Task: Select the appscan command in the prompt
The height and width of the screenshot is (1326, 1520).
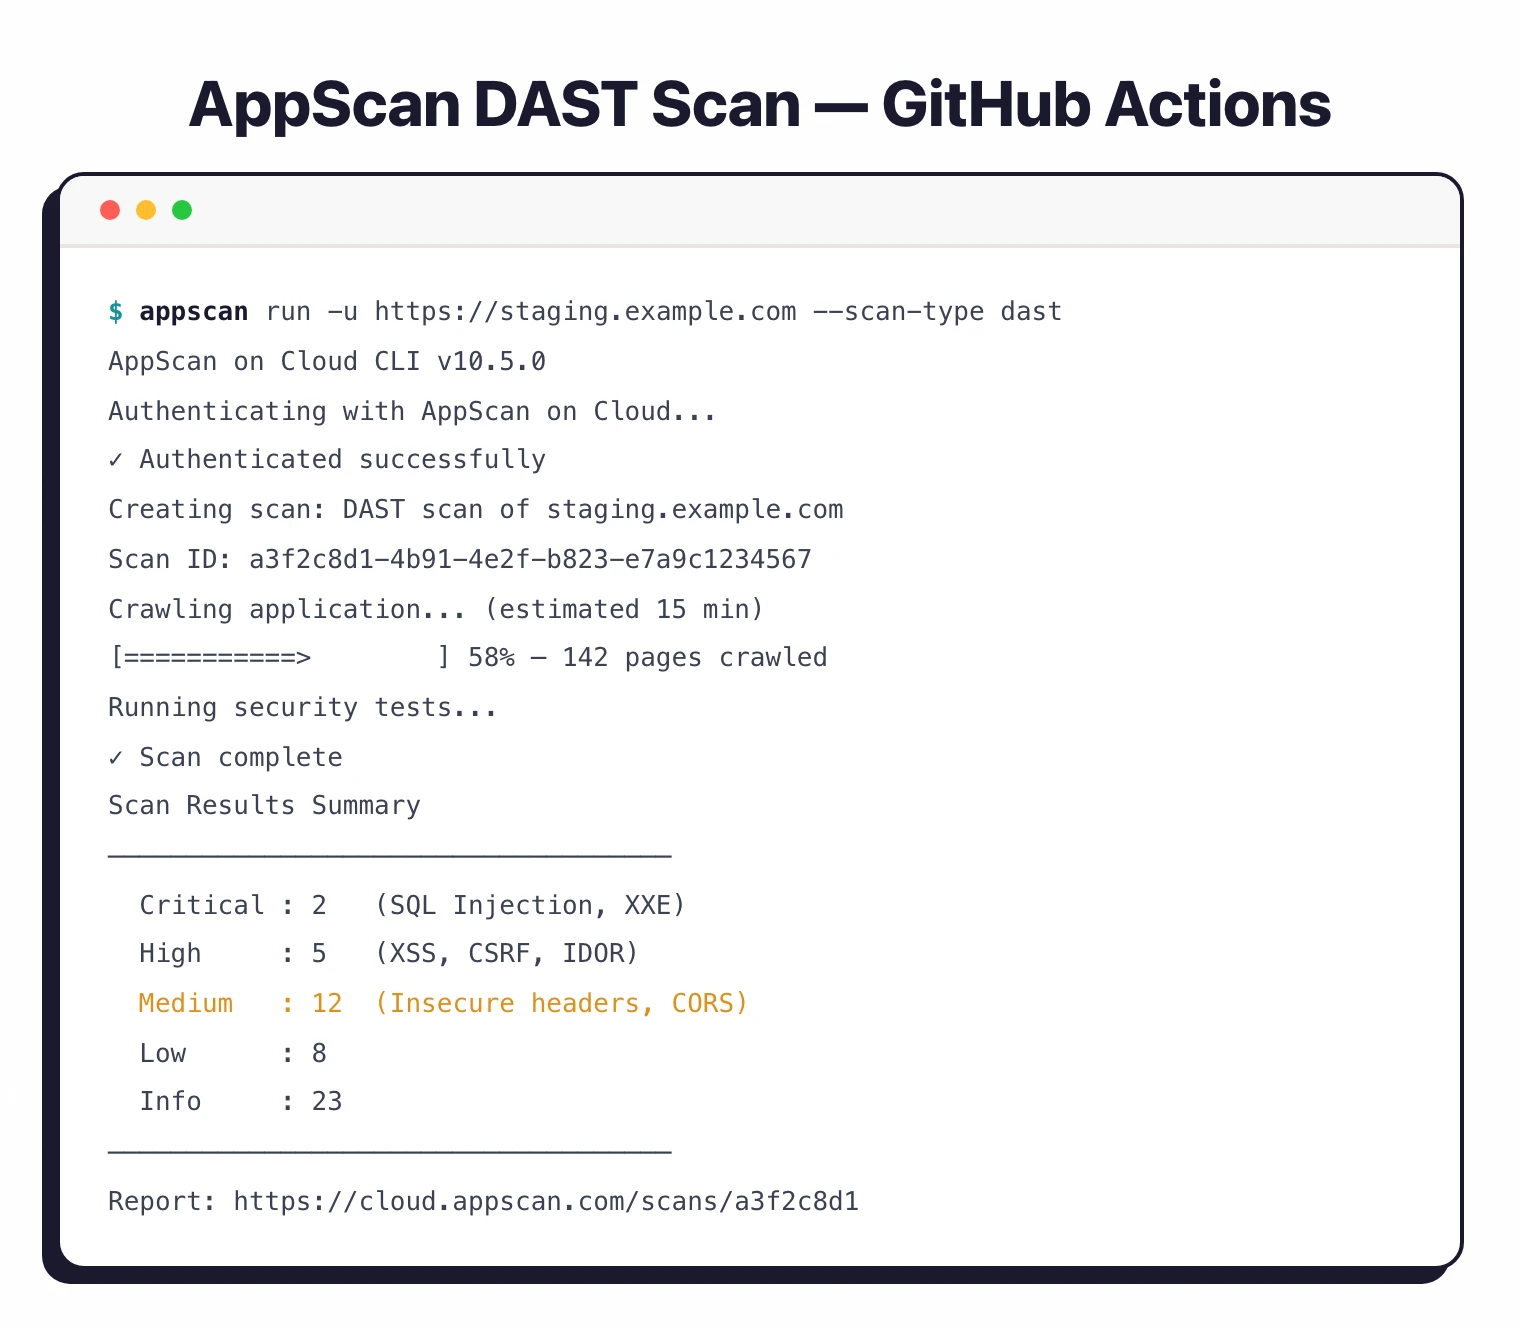Action: coord(194,311)
